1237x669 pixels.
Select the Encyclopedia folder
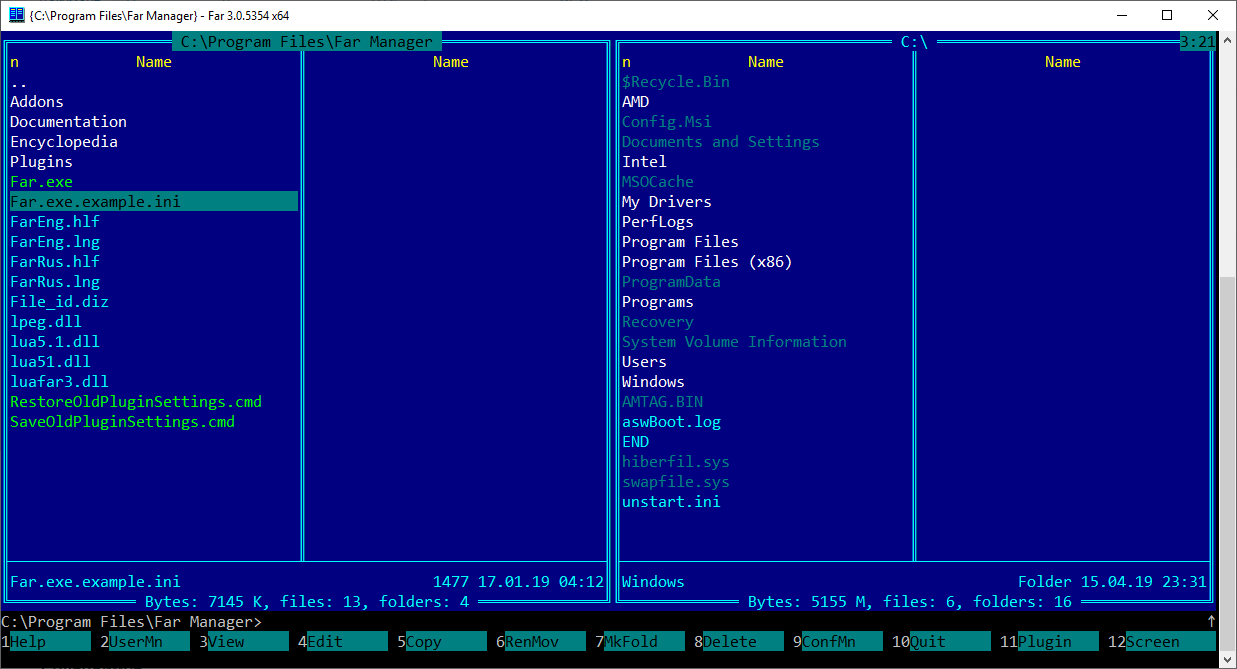(x=64, y=142)
